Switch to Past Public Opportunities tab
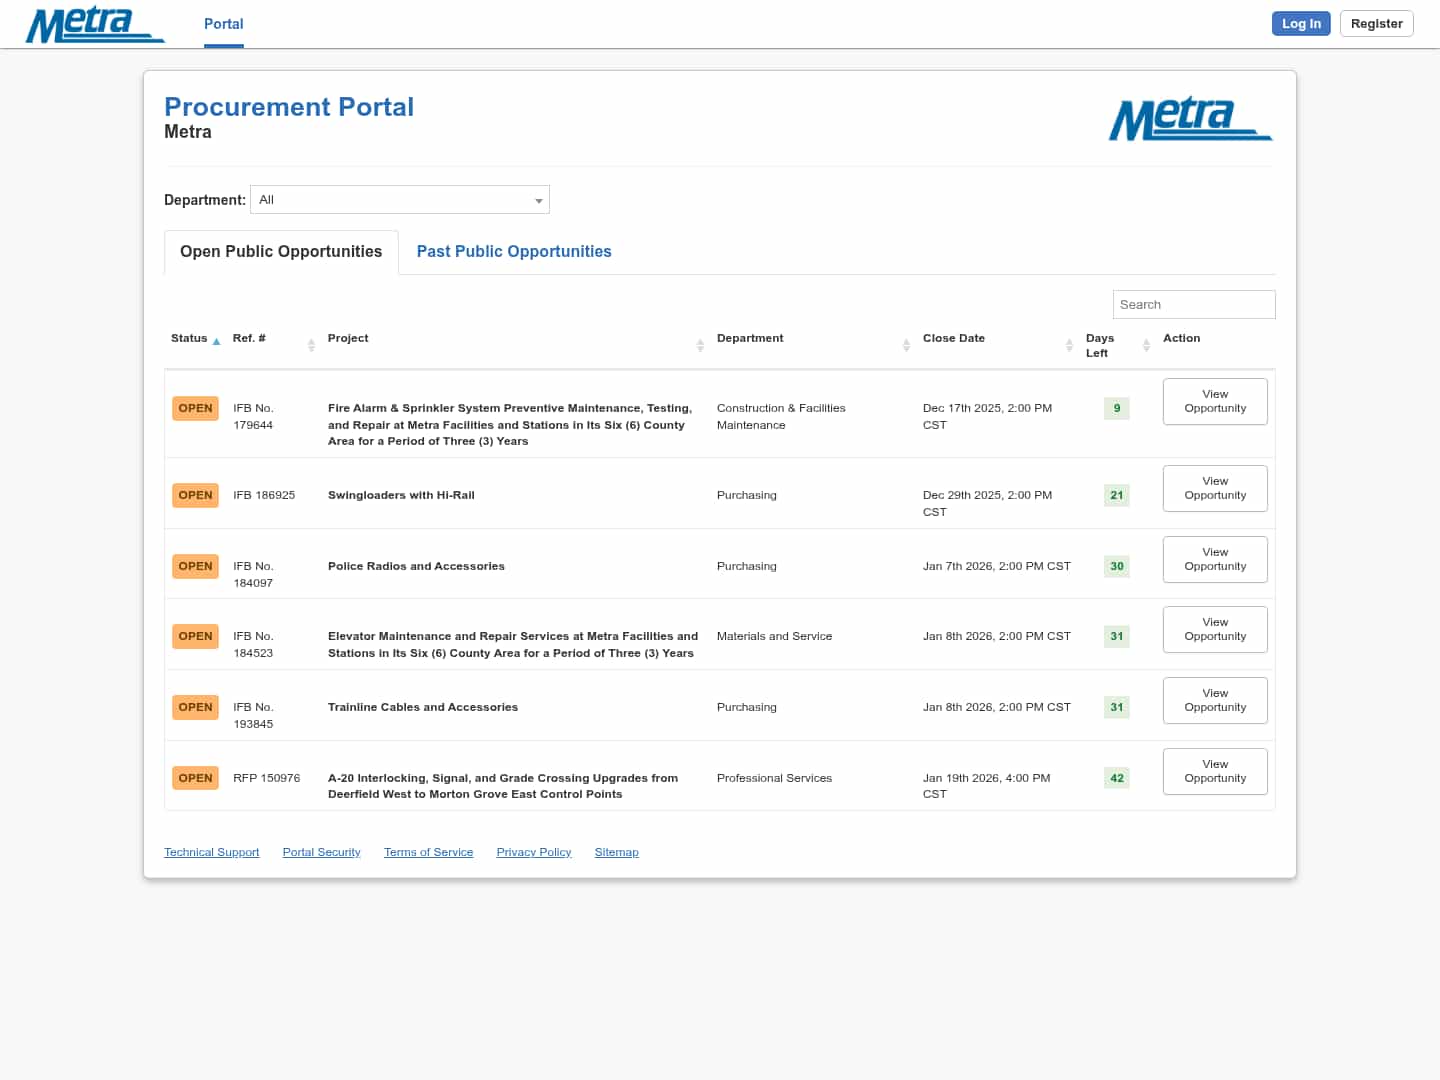This screenshot has height=1080, width=1440. coord(514,252)
